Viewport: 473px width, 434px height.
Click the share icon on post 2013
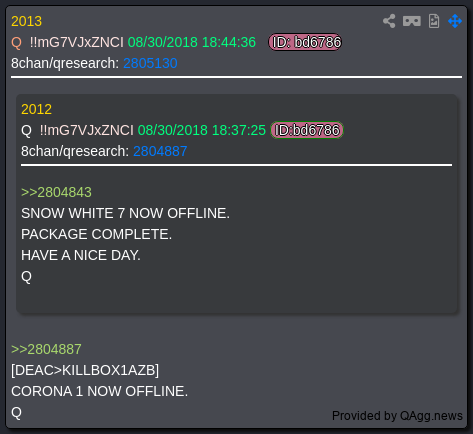(x=389, y=21)
